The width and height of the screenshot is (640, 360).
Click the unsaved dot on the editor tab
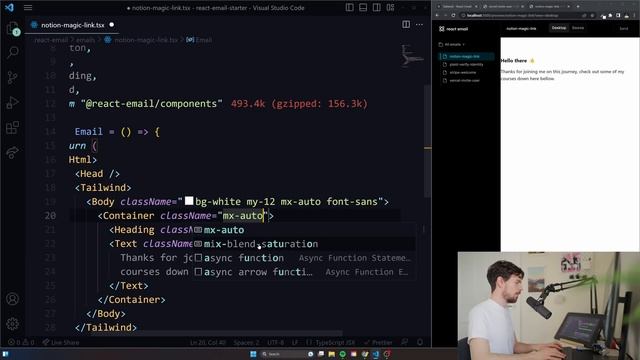tap(111, 25)
